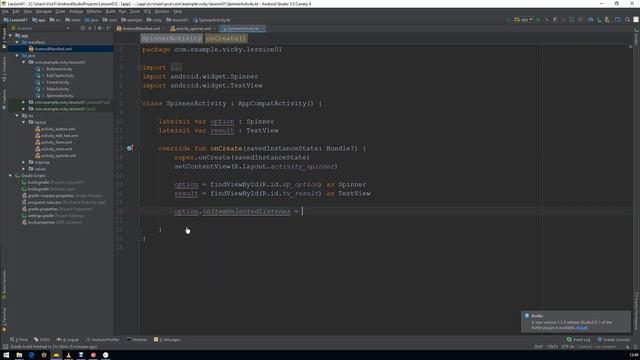Viewport: 640px width, 360px height.
Task: Open the Messages tool window
Action: click(x=167, y=340)
